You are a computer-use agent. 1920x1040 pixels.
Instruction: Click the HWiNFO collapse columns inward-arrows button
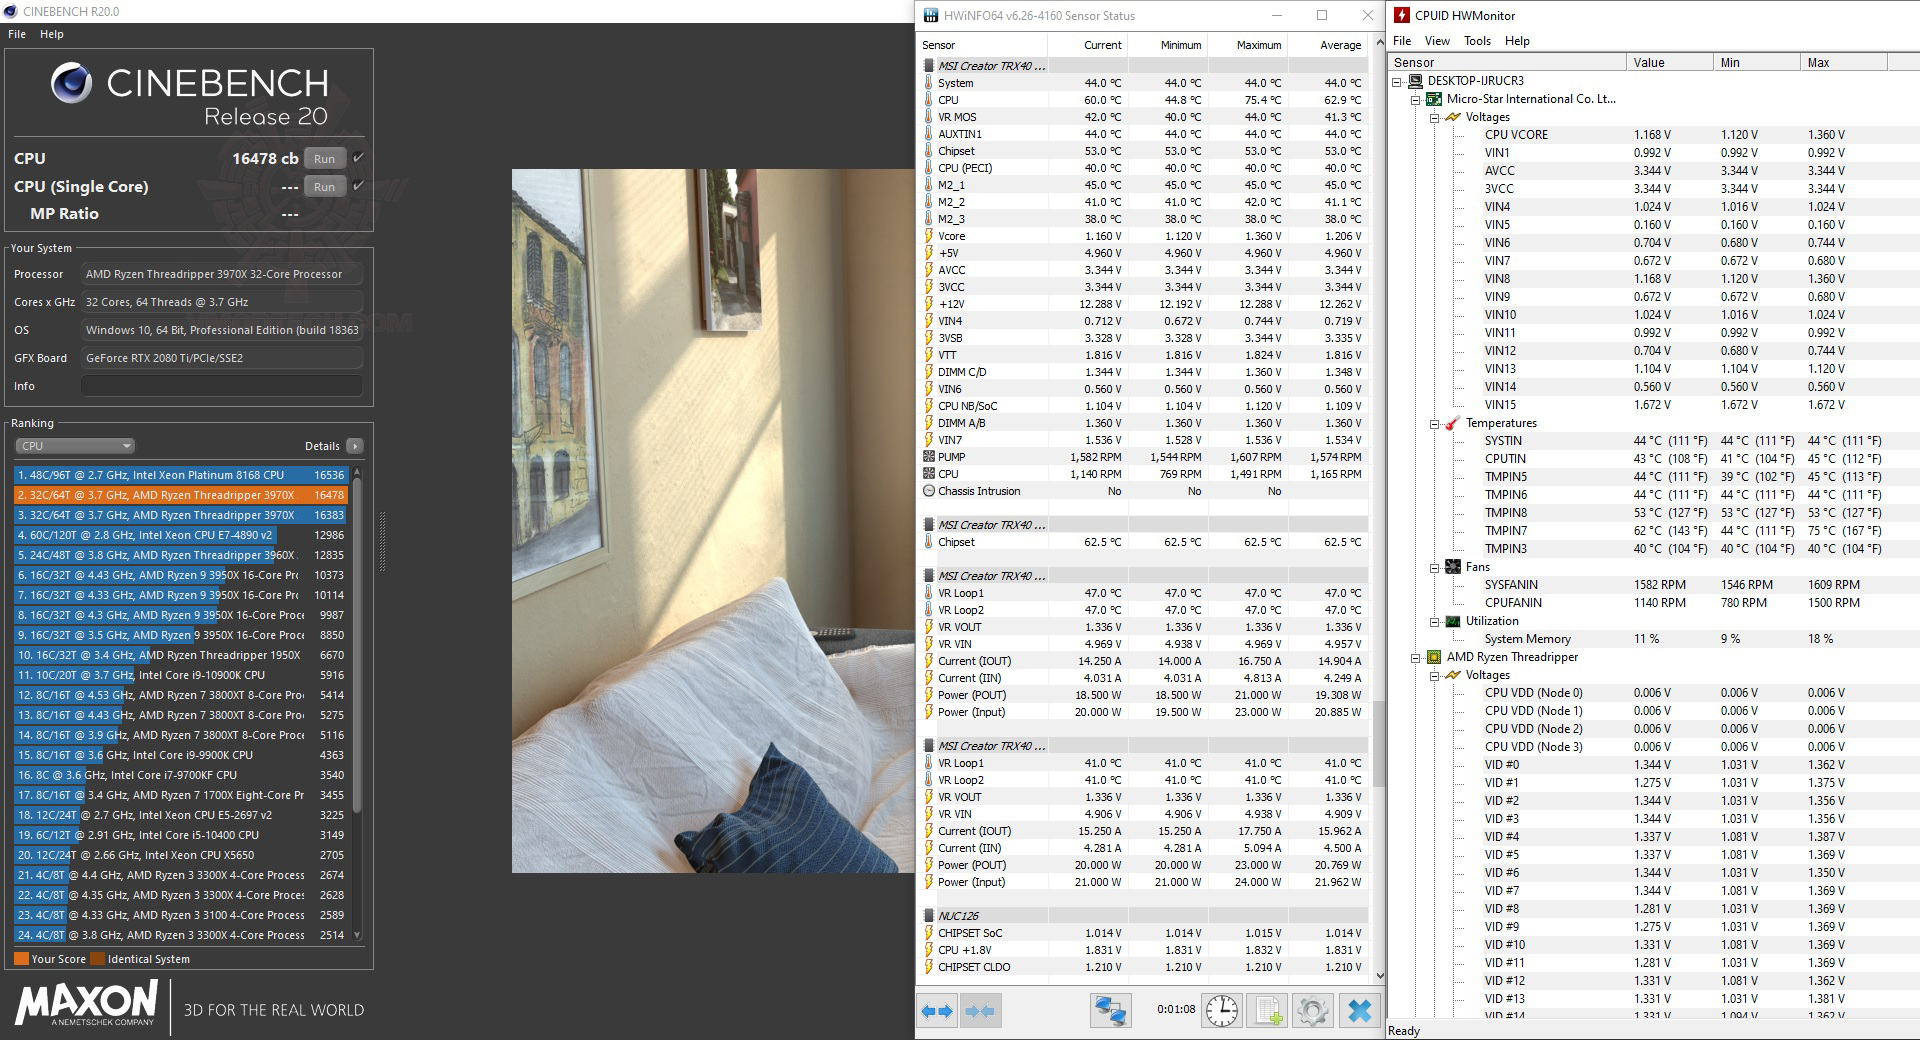coord(979,1011)
